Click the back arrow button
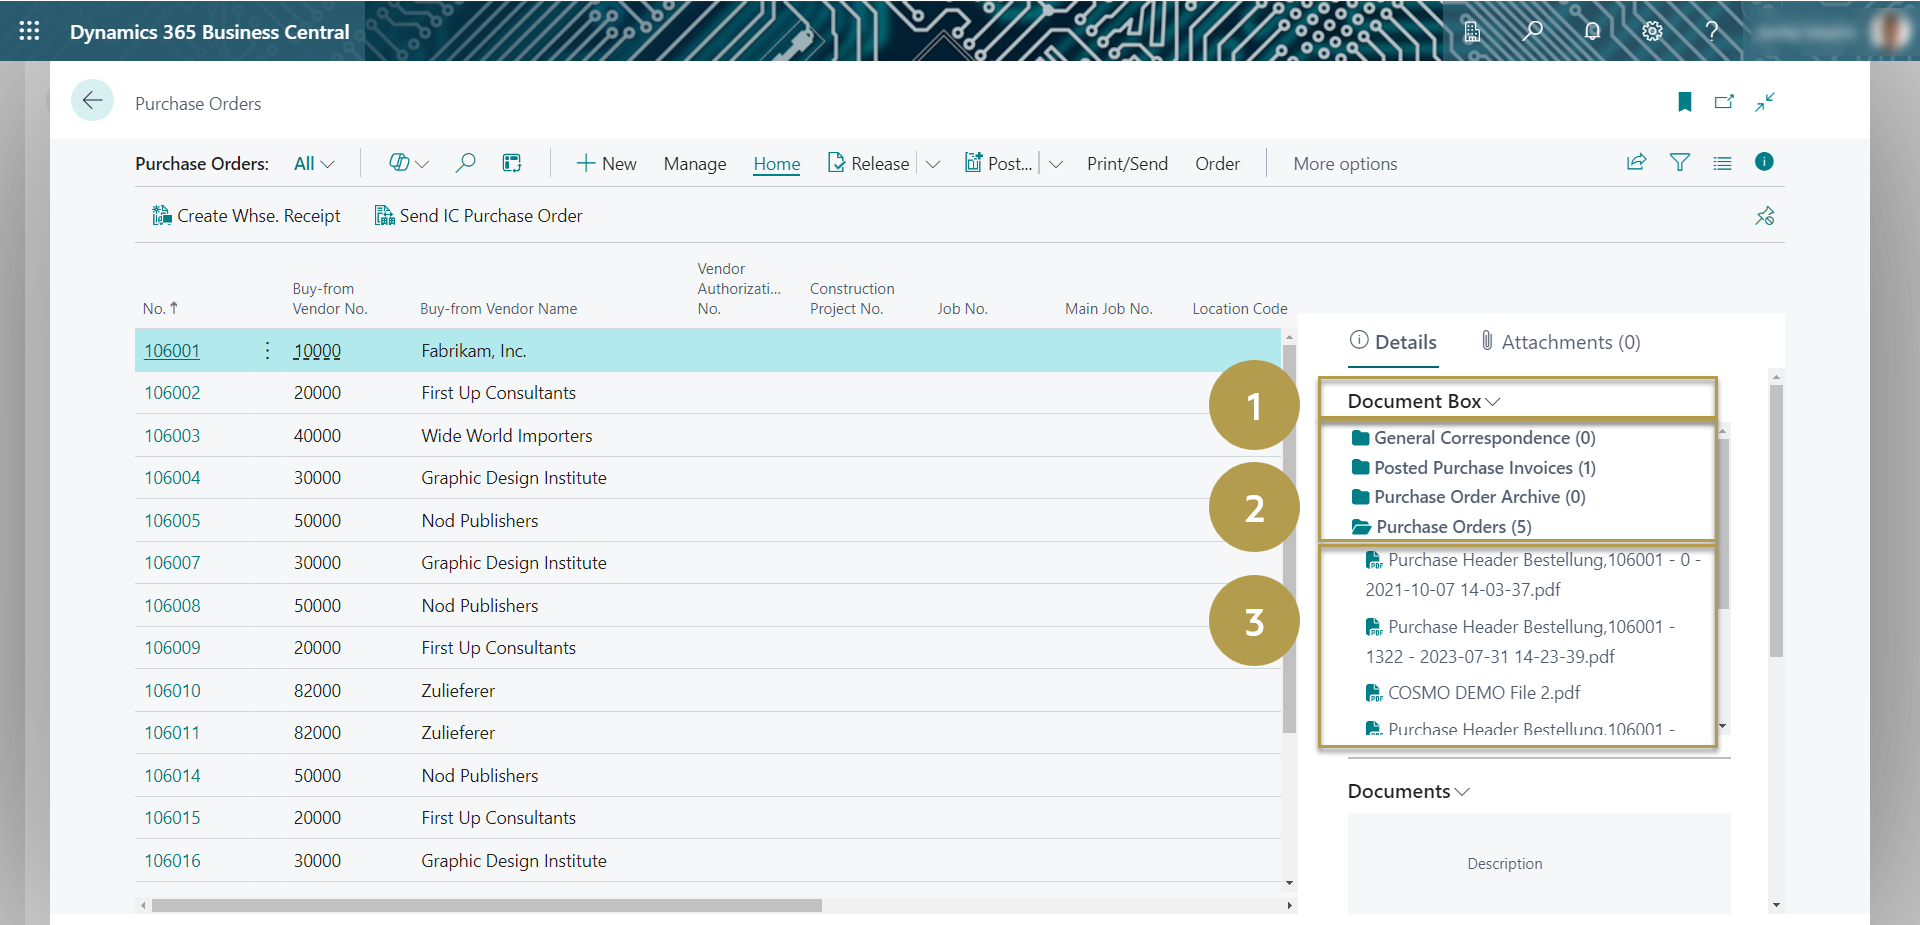1920x925 pixels. (92, 101)
